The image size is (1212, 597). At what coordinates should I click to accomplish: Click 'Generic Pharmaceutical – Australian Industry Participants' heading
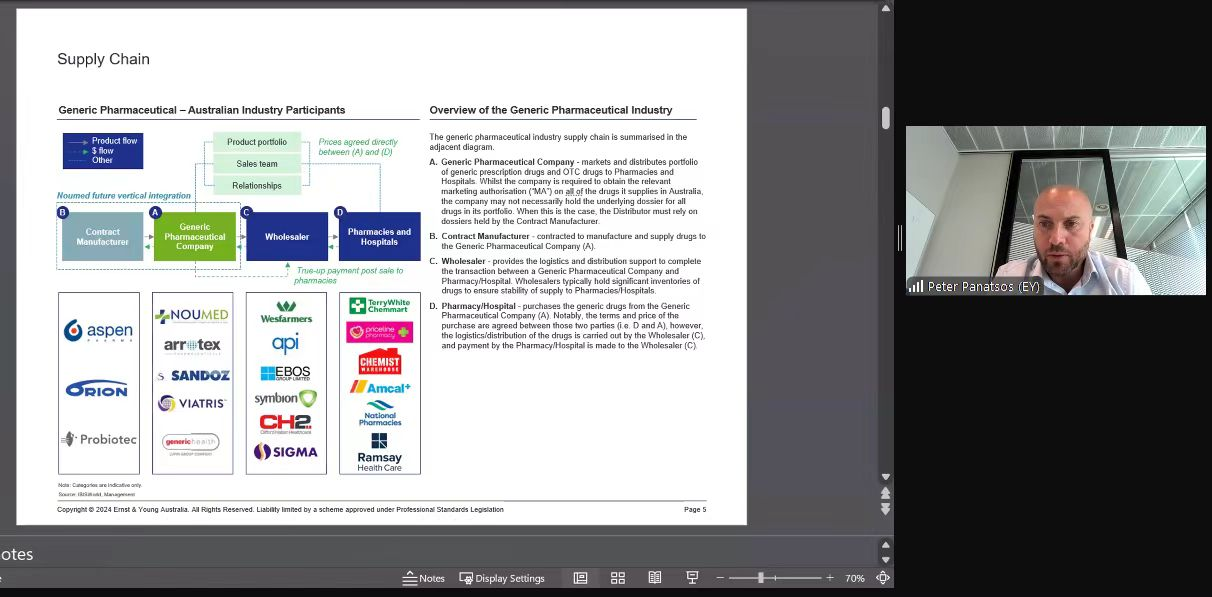(202, 110)
